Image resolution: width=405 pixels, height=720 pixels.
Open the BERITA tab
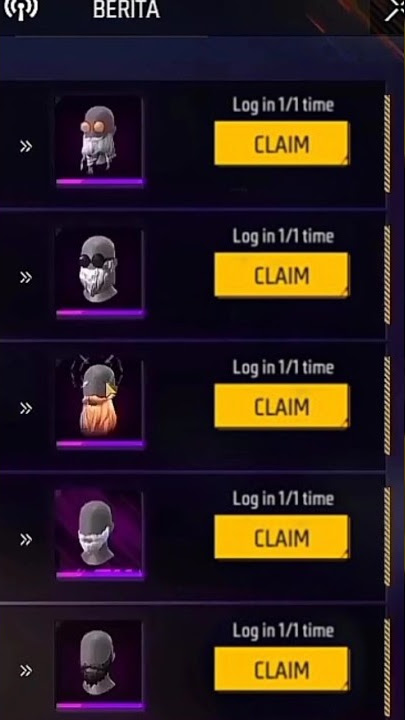click(126, 10)
